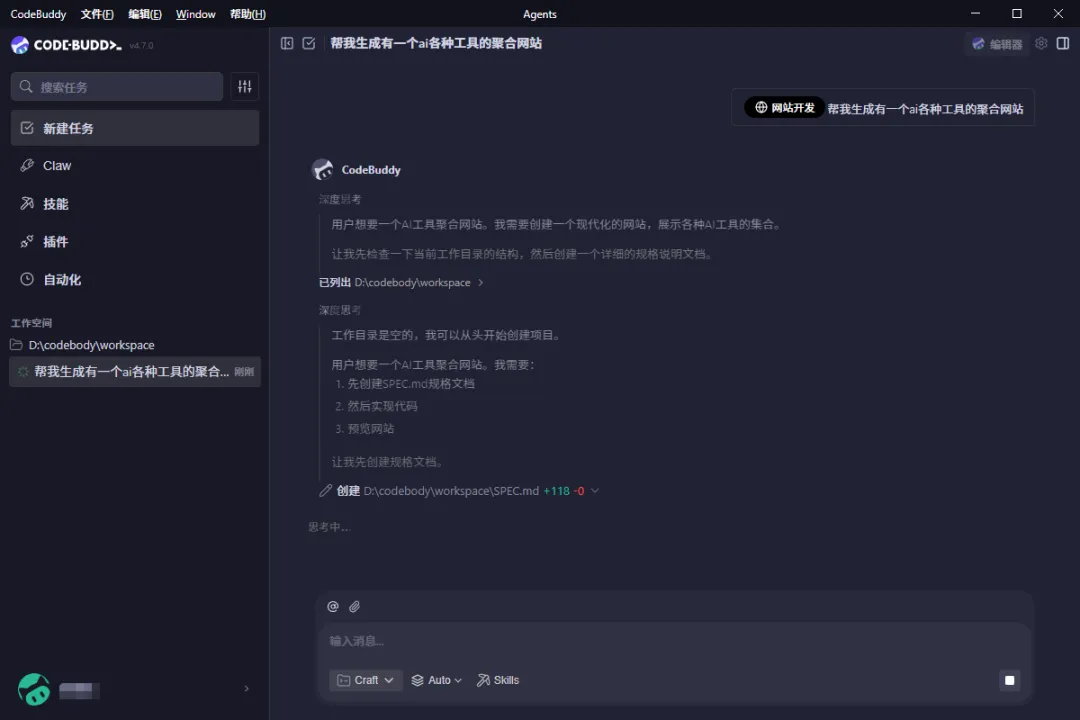Viewport: 1080px width, 720px height.
Task: Click the spinner icon of the running task
Action: point(23,372)
